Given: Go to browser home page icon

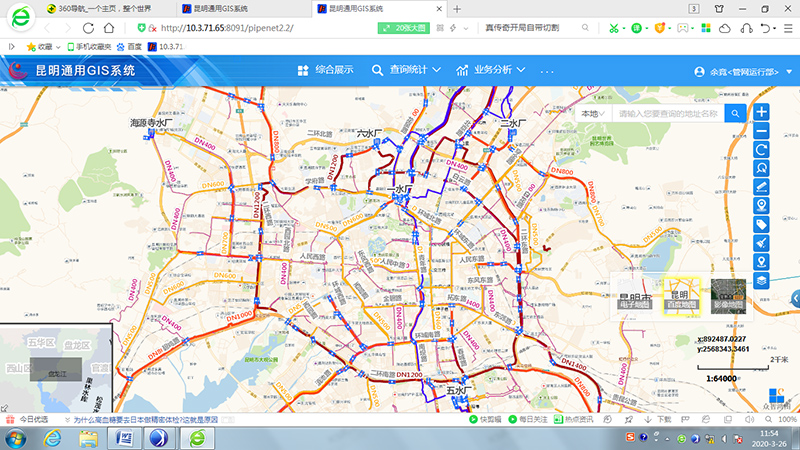Looking at the screenshot, I should [x=109, y=28].
